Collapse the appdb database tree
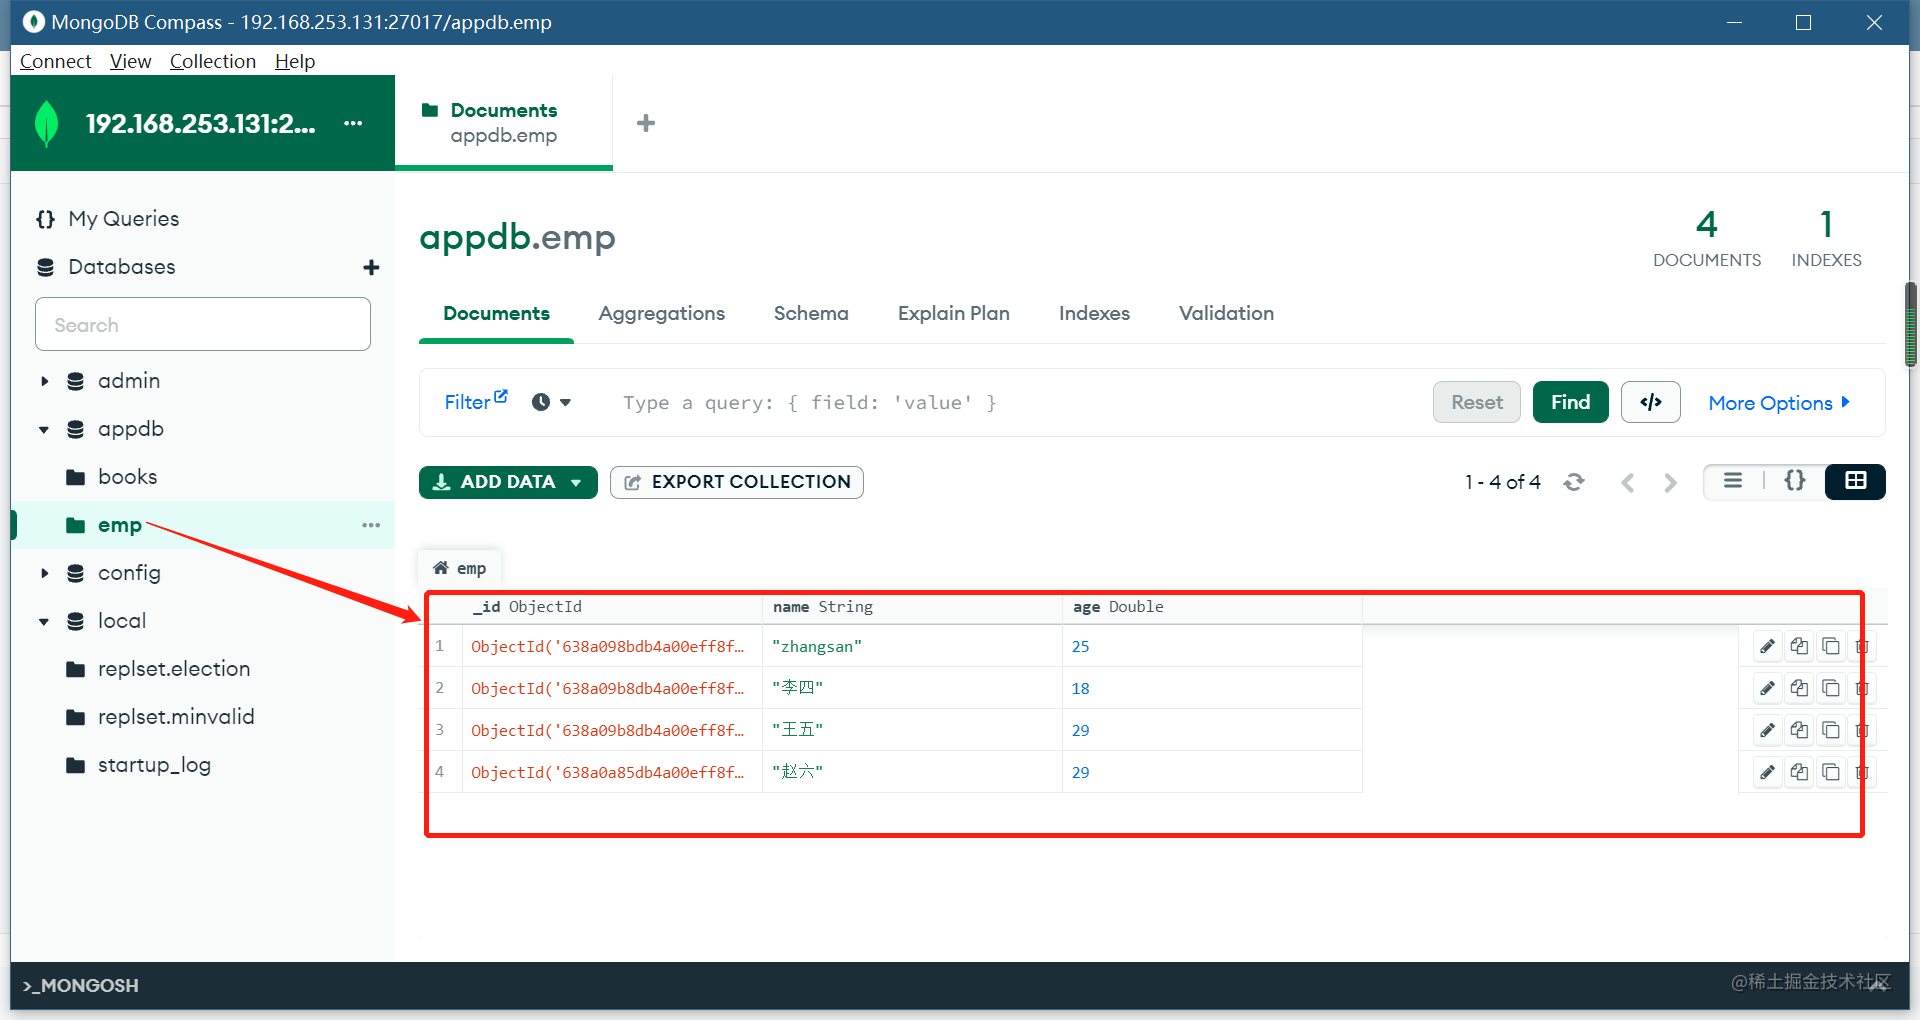 (44, 428)
